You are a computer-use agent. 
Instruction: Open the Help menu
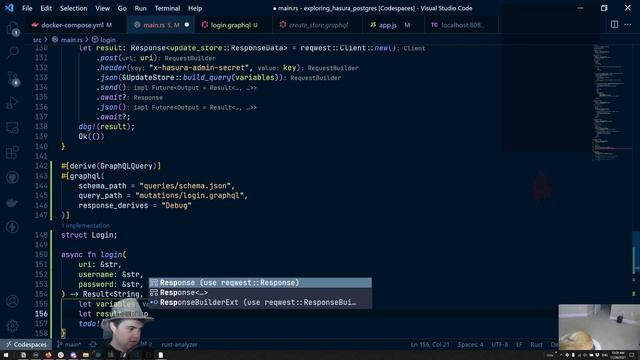click(x=195, y=8)
